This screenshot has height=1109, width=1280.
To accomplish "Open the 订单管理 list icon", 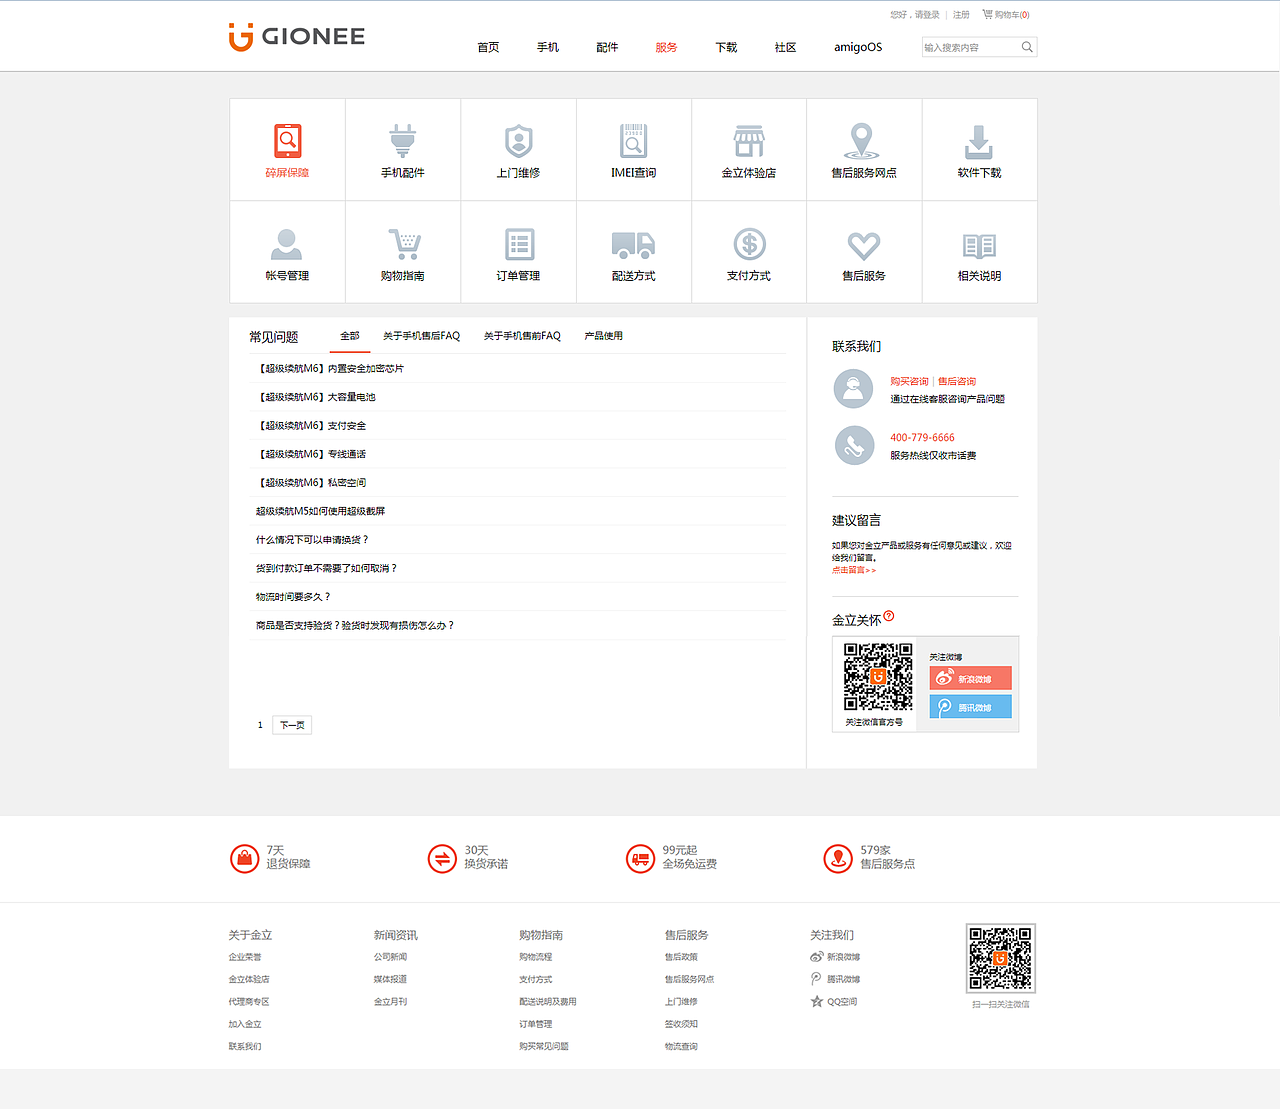I will [520, 244].
